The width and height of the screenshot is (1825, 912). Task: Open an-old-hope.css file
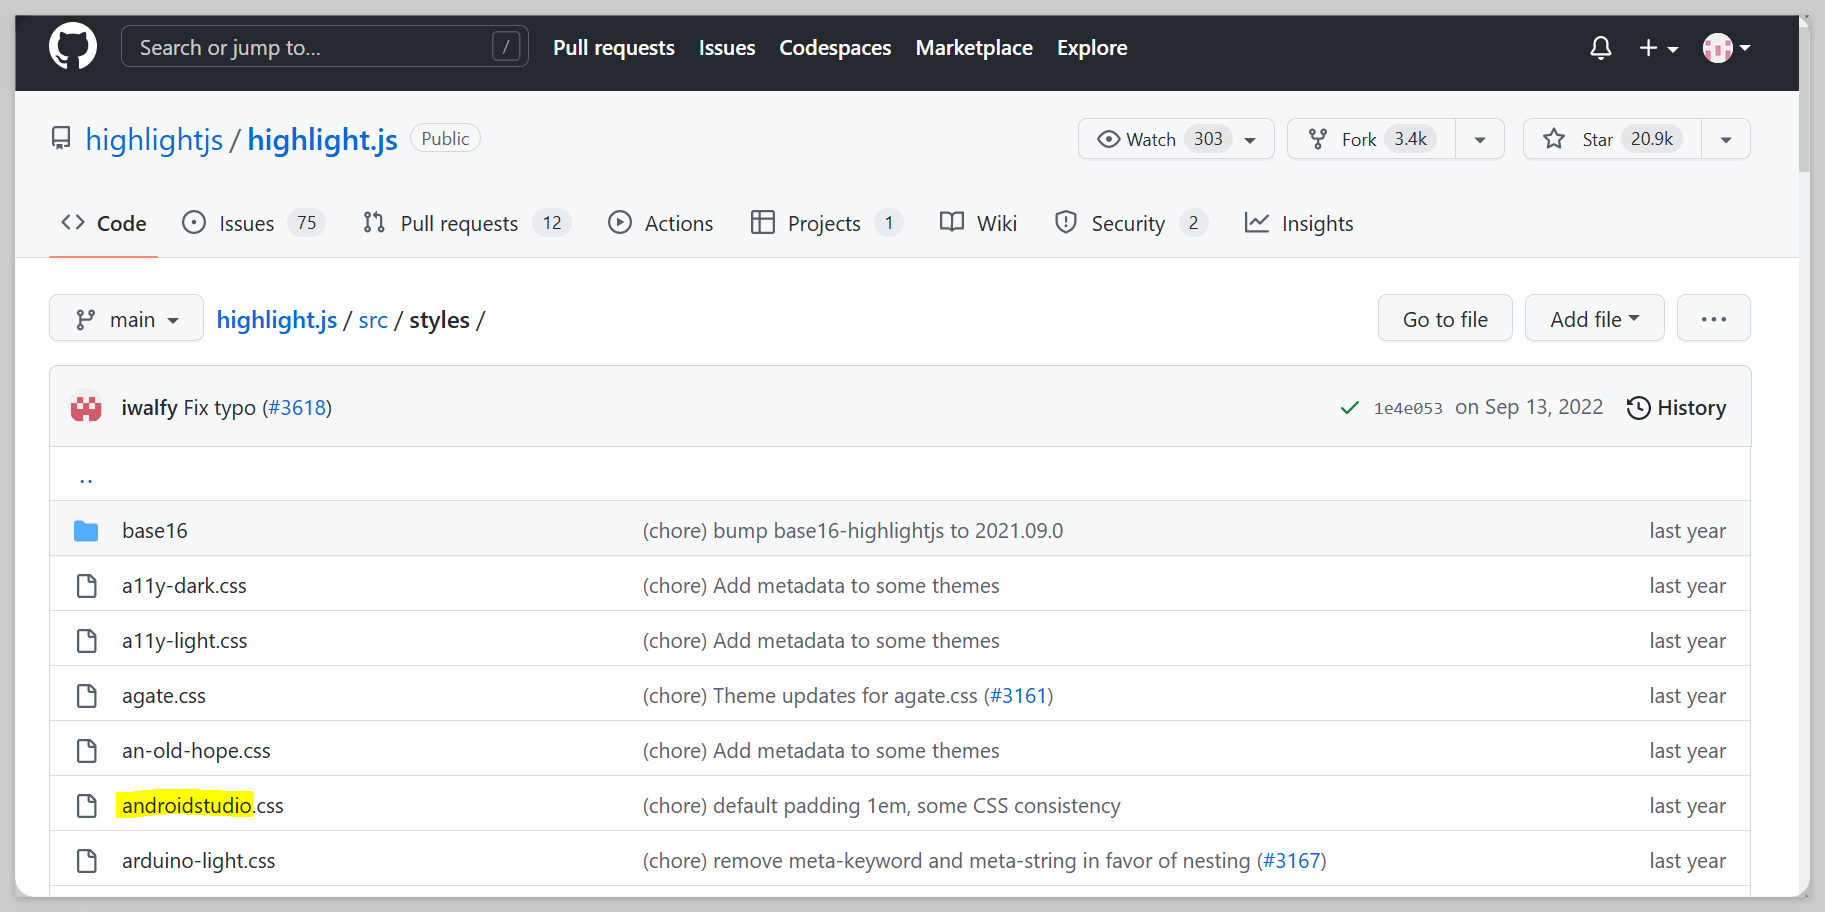coord(196,751)
